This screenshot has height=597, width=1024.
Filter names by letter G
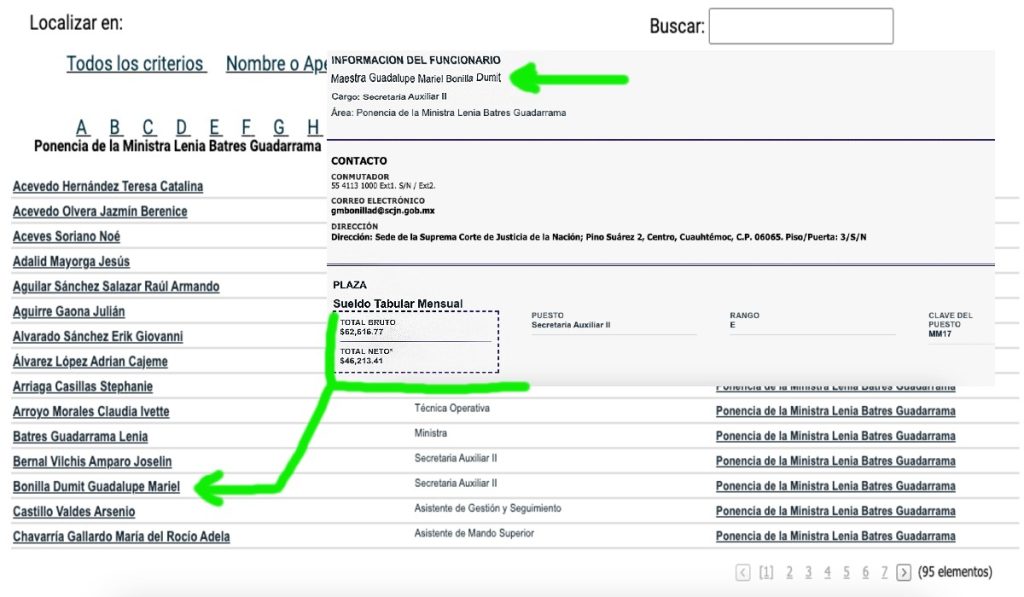click(x=280, y=127)
